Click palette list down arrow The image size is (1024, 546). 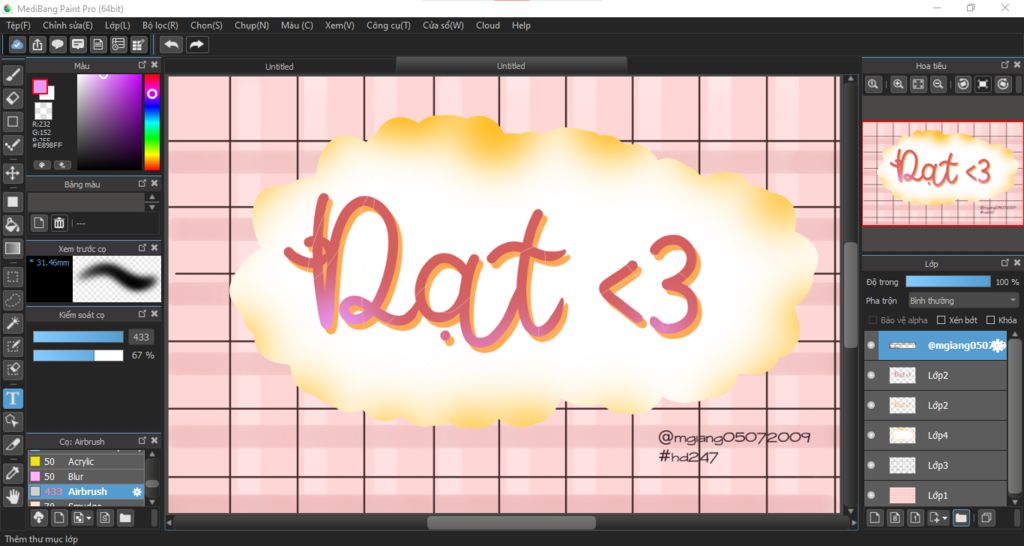[152, 207]
